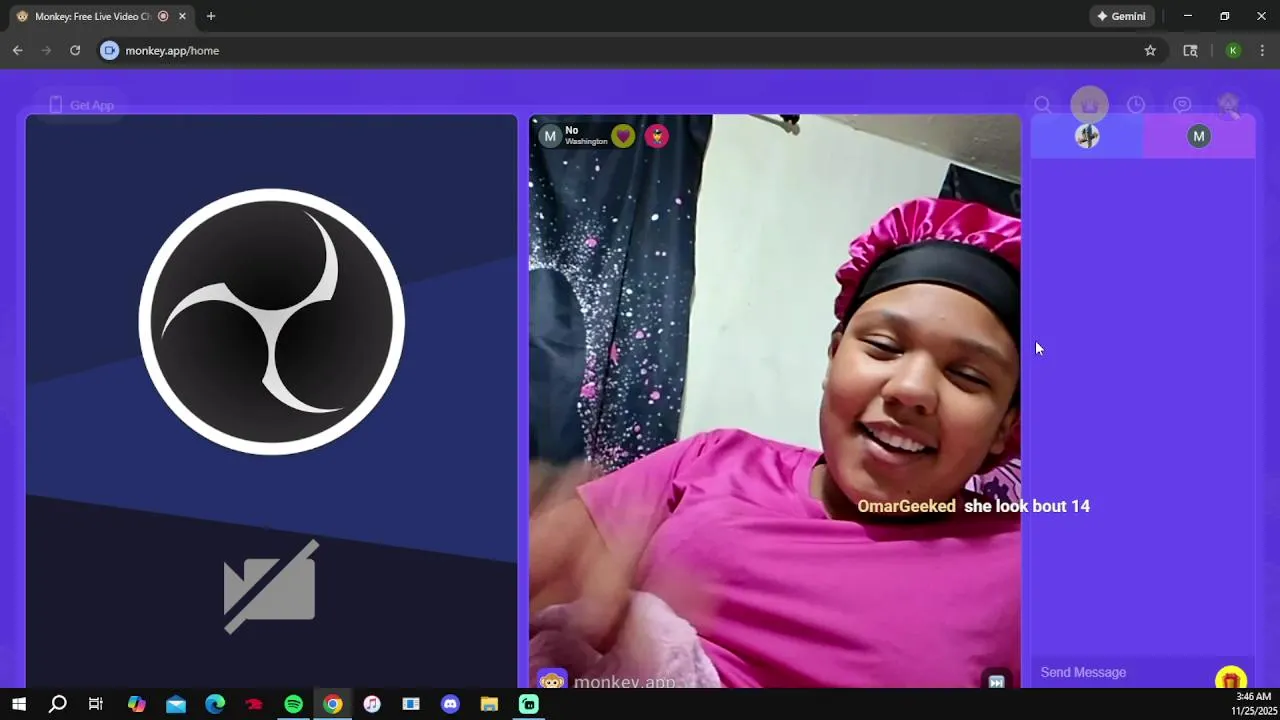Open the profile avatar icon in header
This screenshot has width=1280, height=720.
pos(1228,105)
